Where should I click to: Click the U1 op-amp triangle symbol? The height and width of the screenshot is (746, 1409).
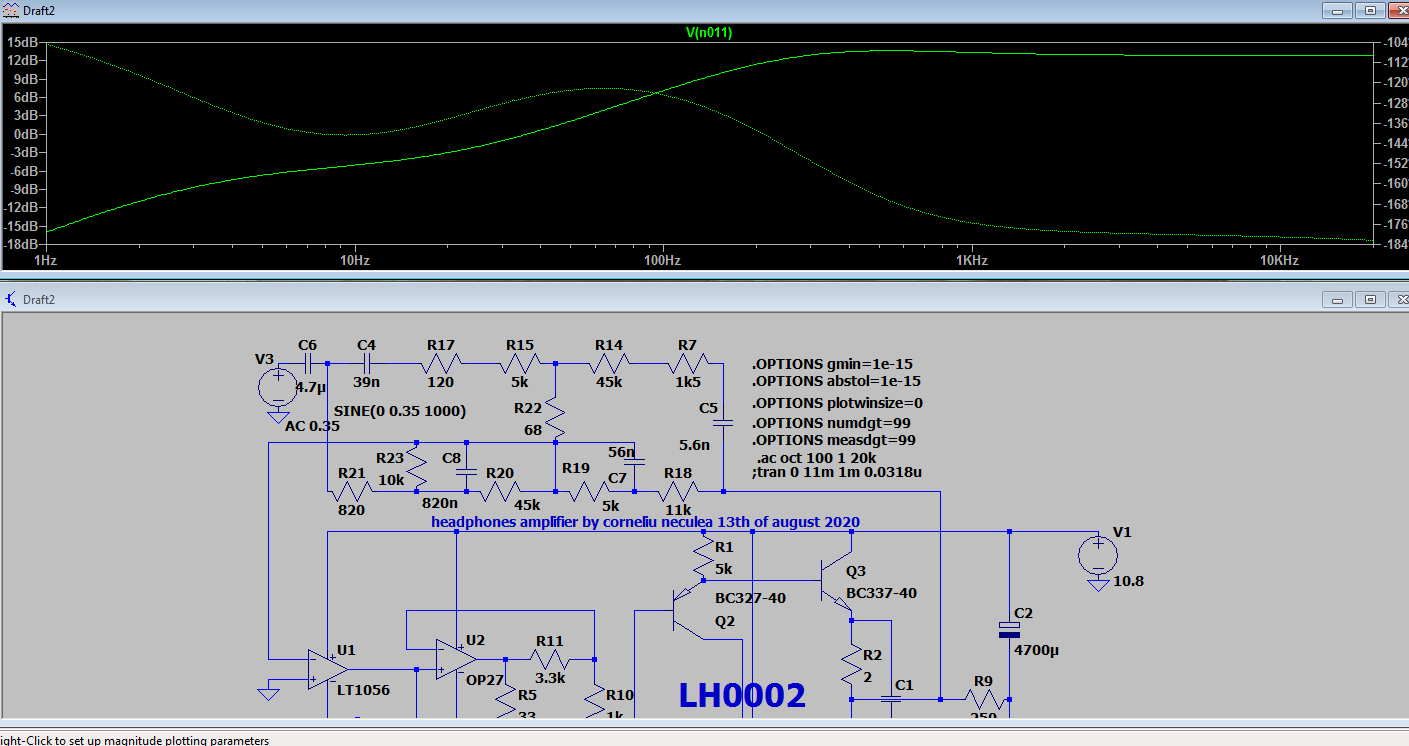[x=327, y=669]
